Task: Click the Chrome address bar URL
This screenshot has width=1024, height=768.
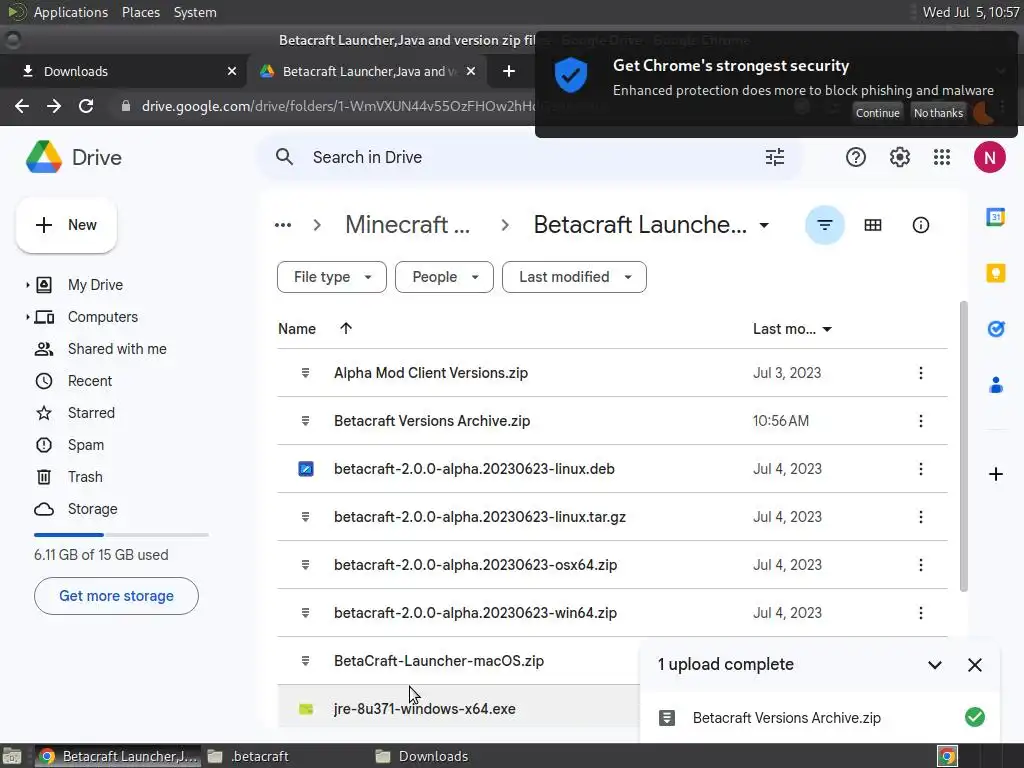Action: (336, 106)
